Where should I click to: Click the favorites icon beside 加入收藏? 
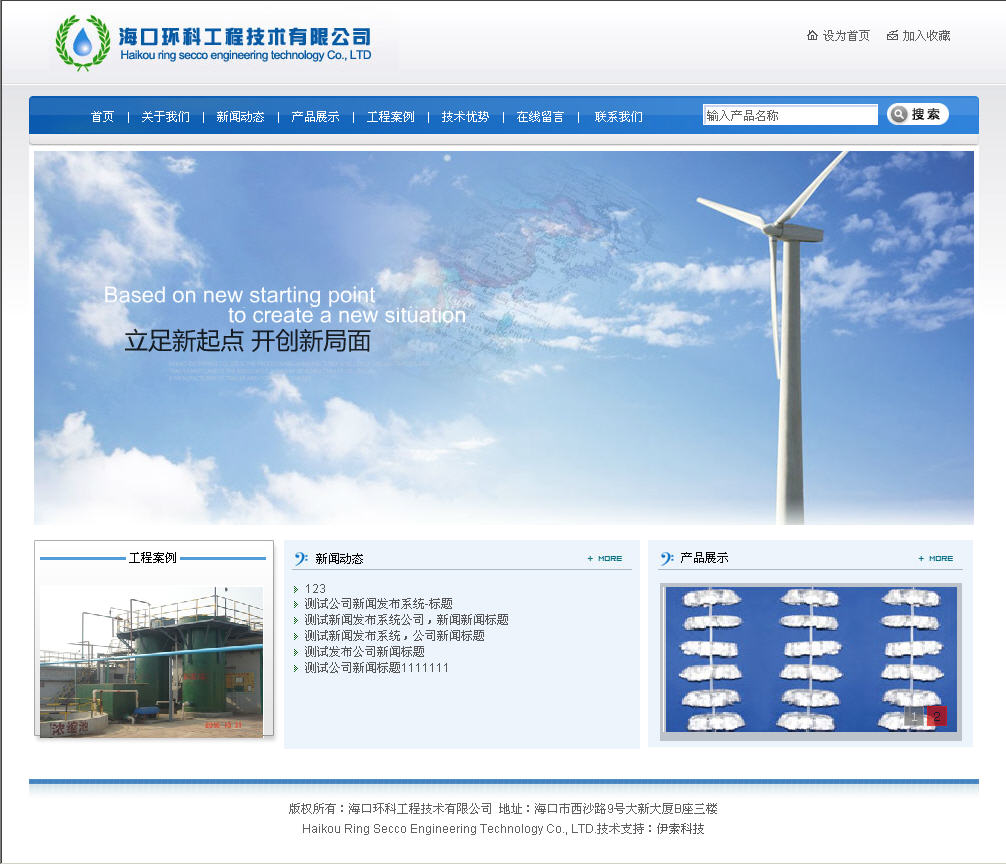pyautogui.click(x=892, y=35)
